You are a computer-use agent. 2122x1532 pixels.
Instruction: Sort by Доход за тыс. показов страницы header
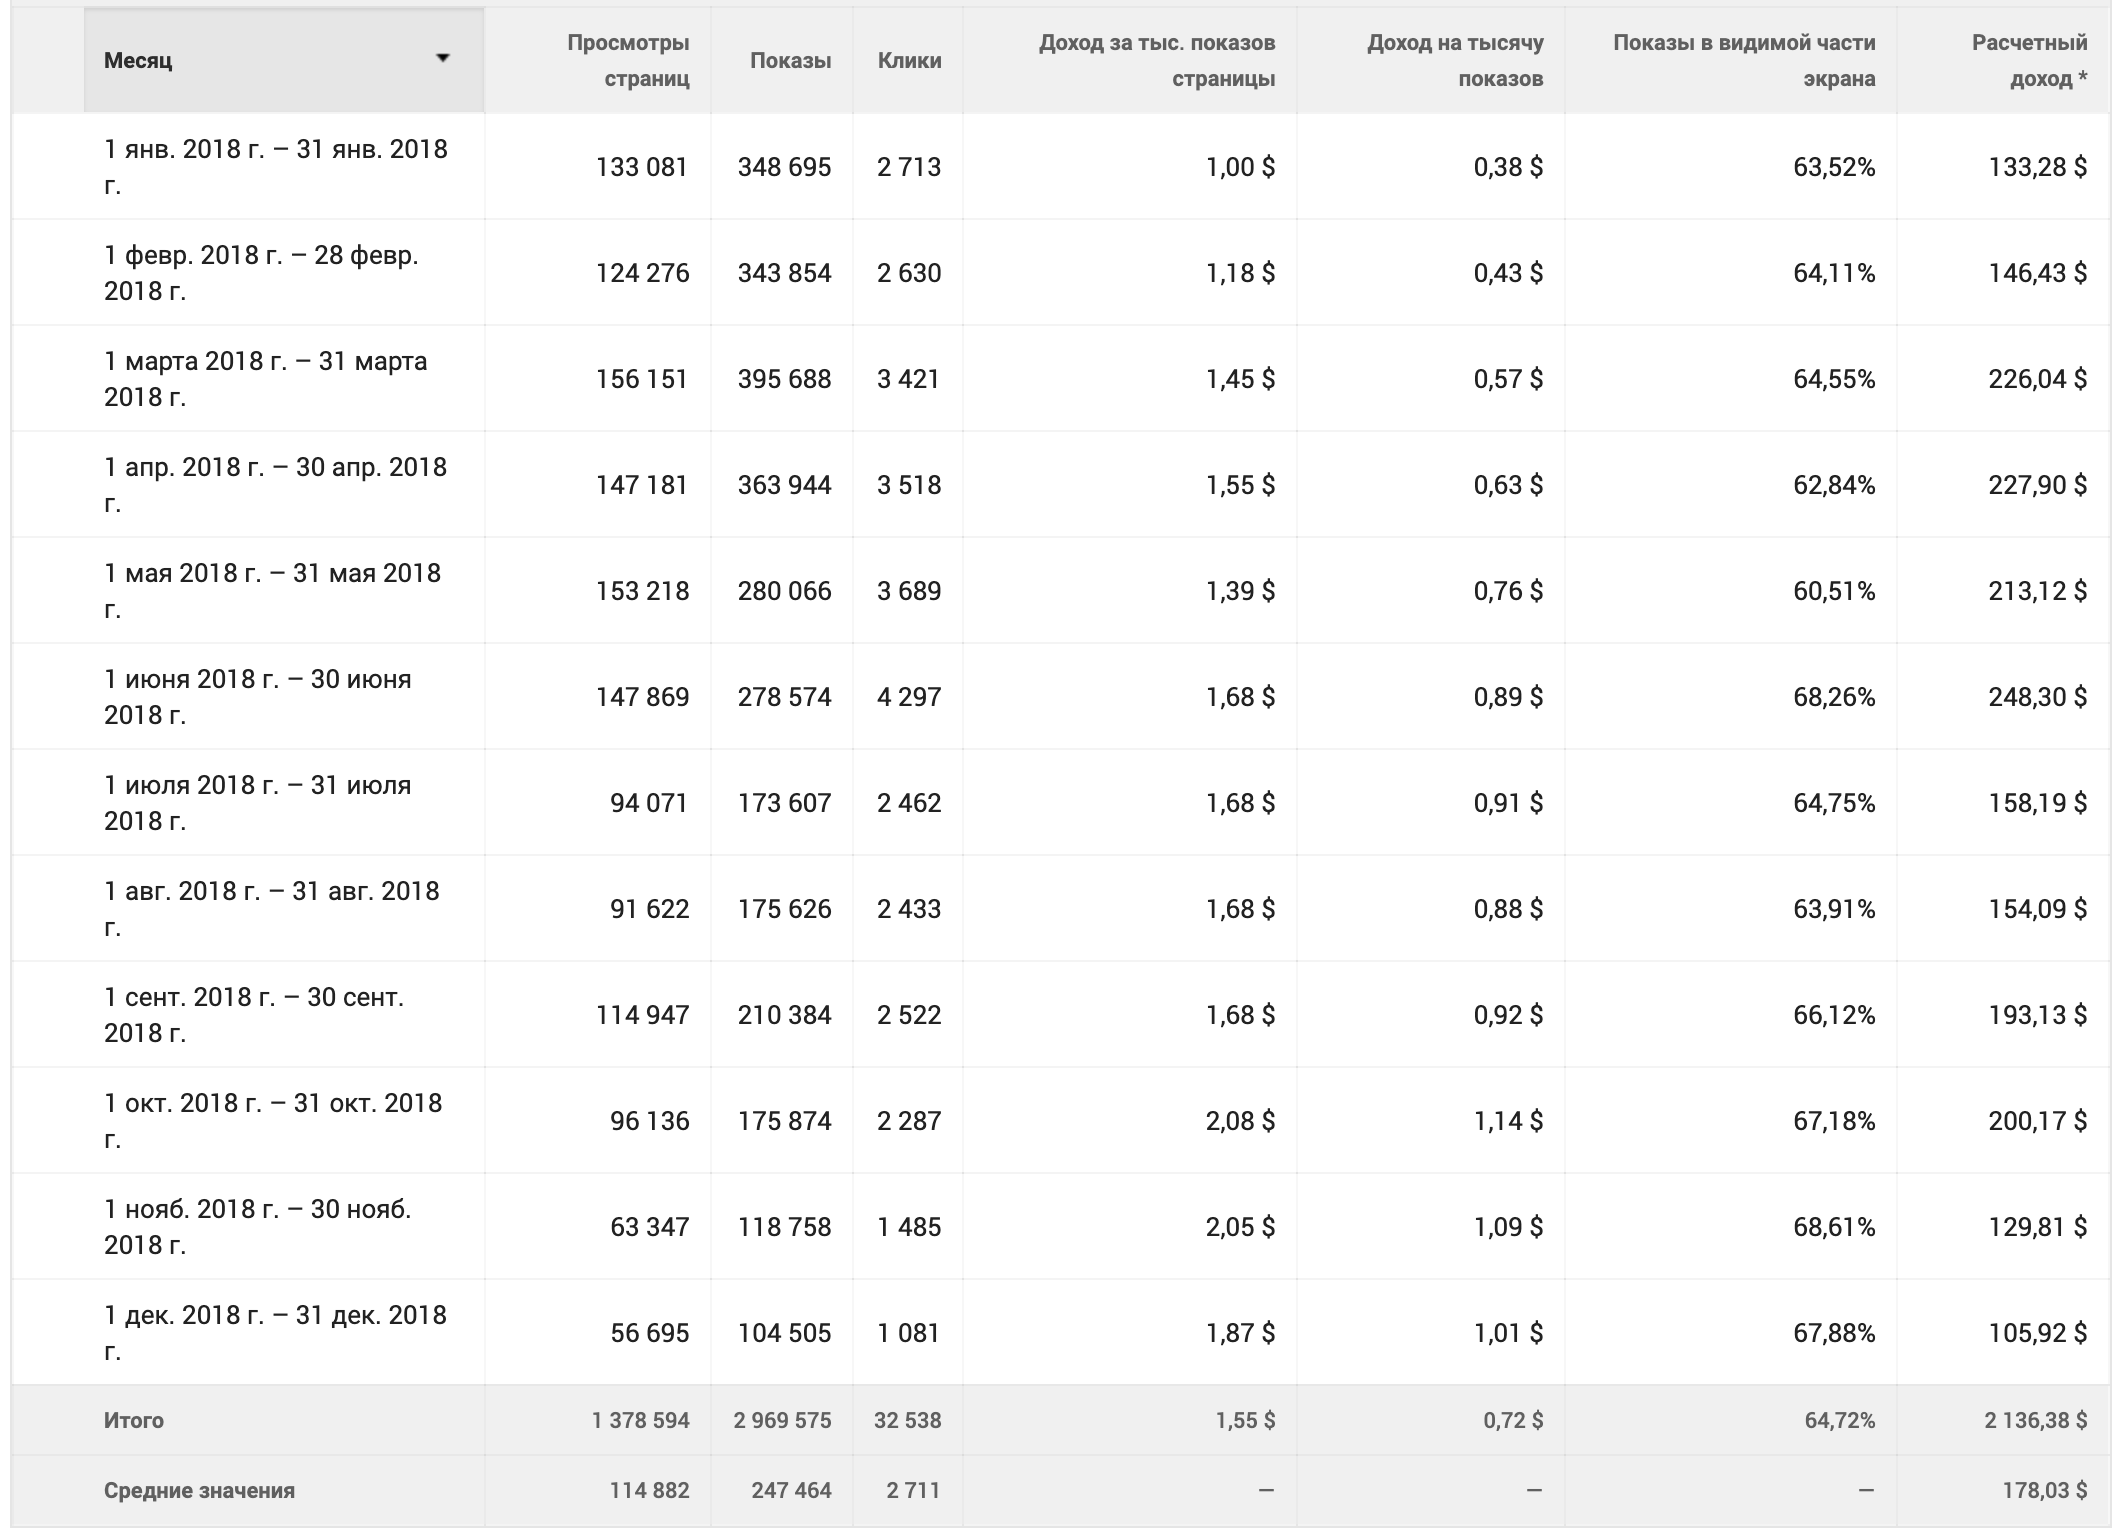(1156, 60)
